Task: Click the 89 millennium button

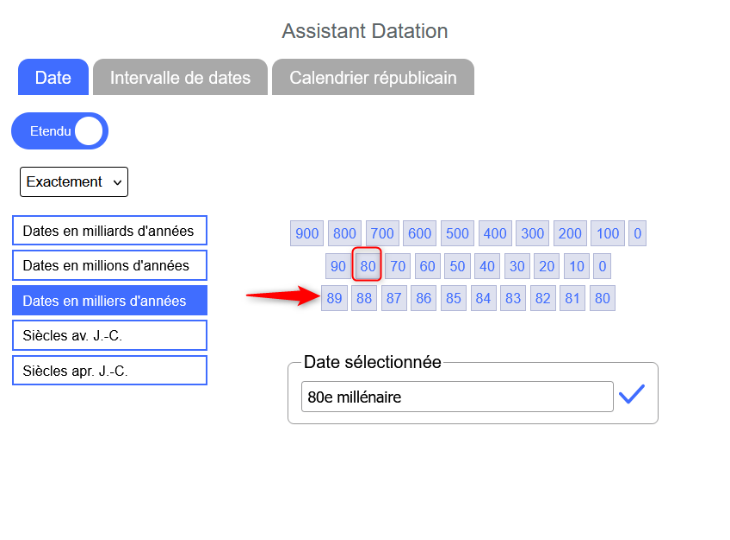Action: (x=334, y=298)
